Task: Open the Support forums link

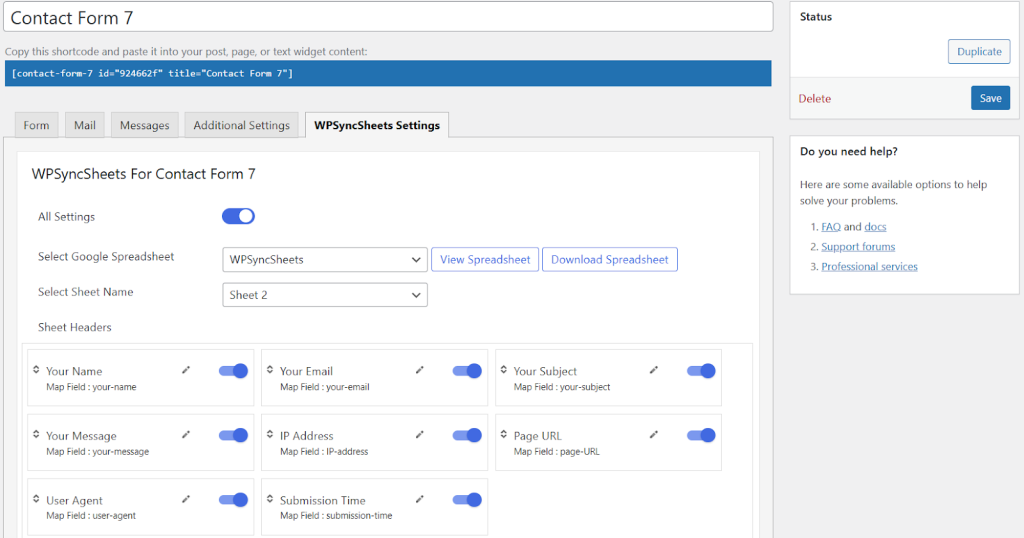Action: point(858,247)
